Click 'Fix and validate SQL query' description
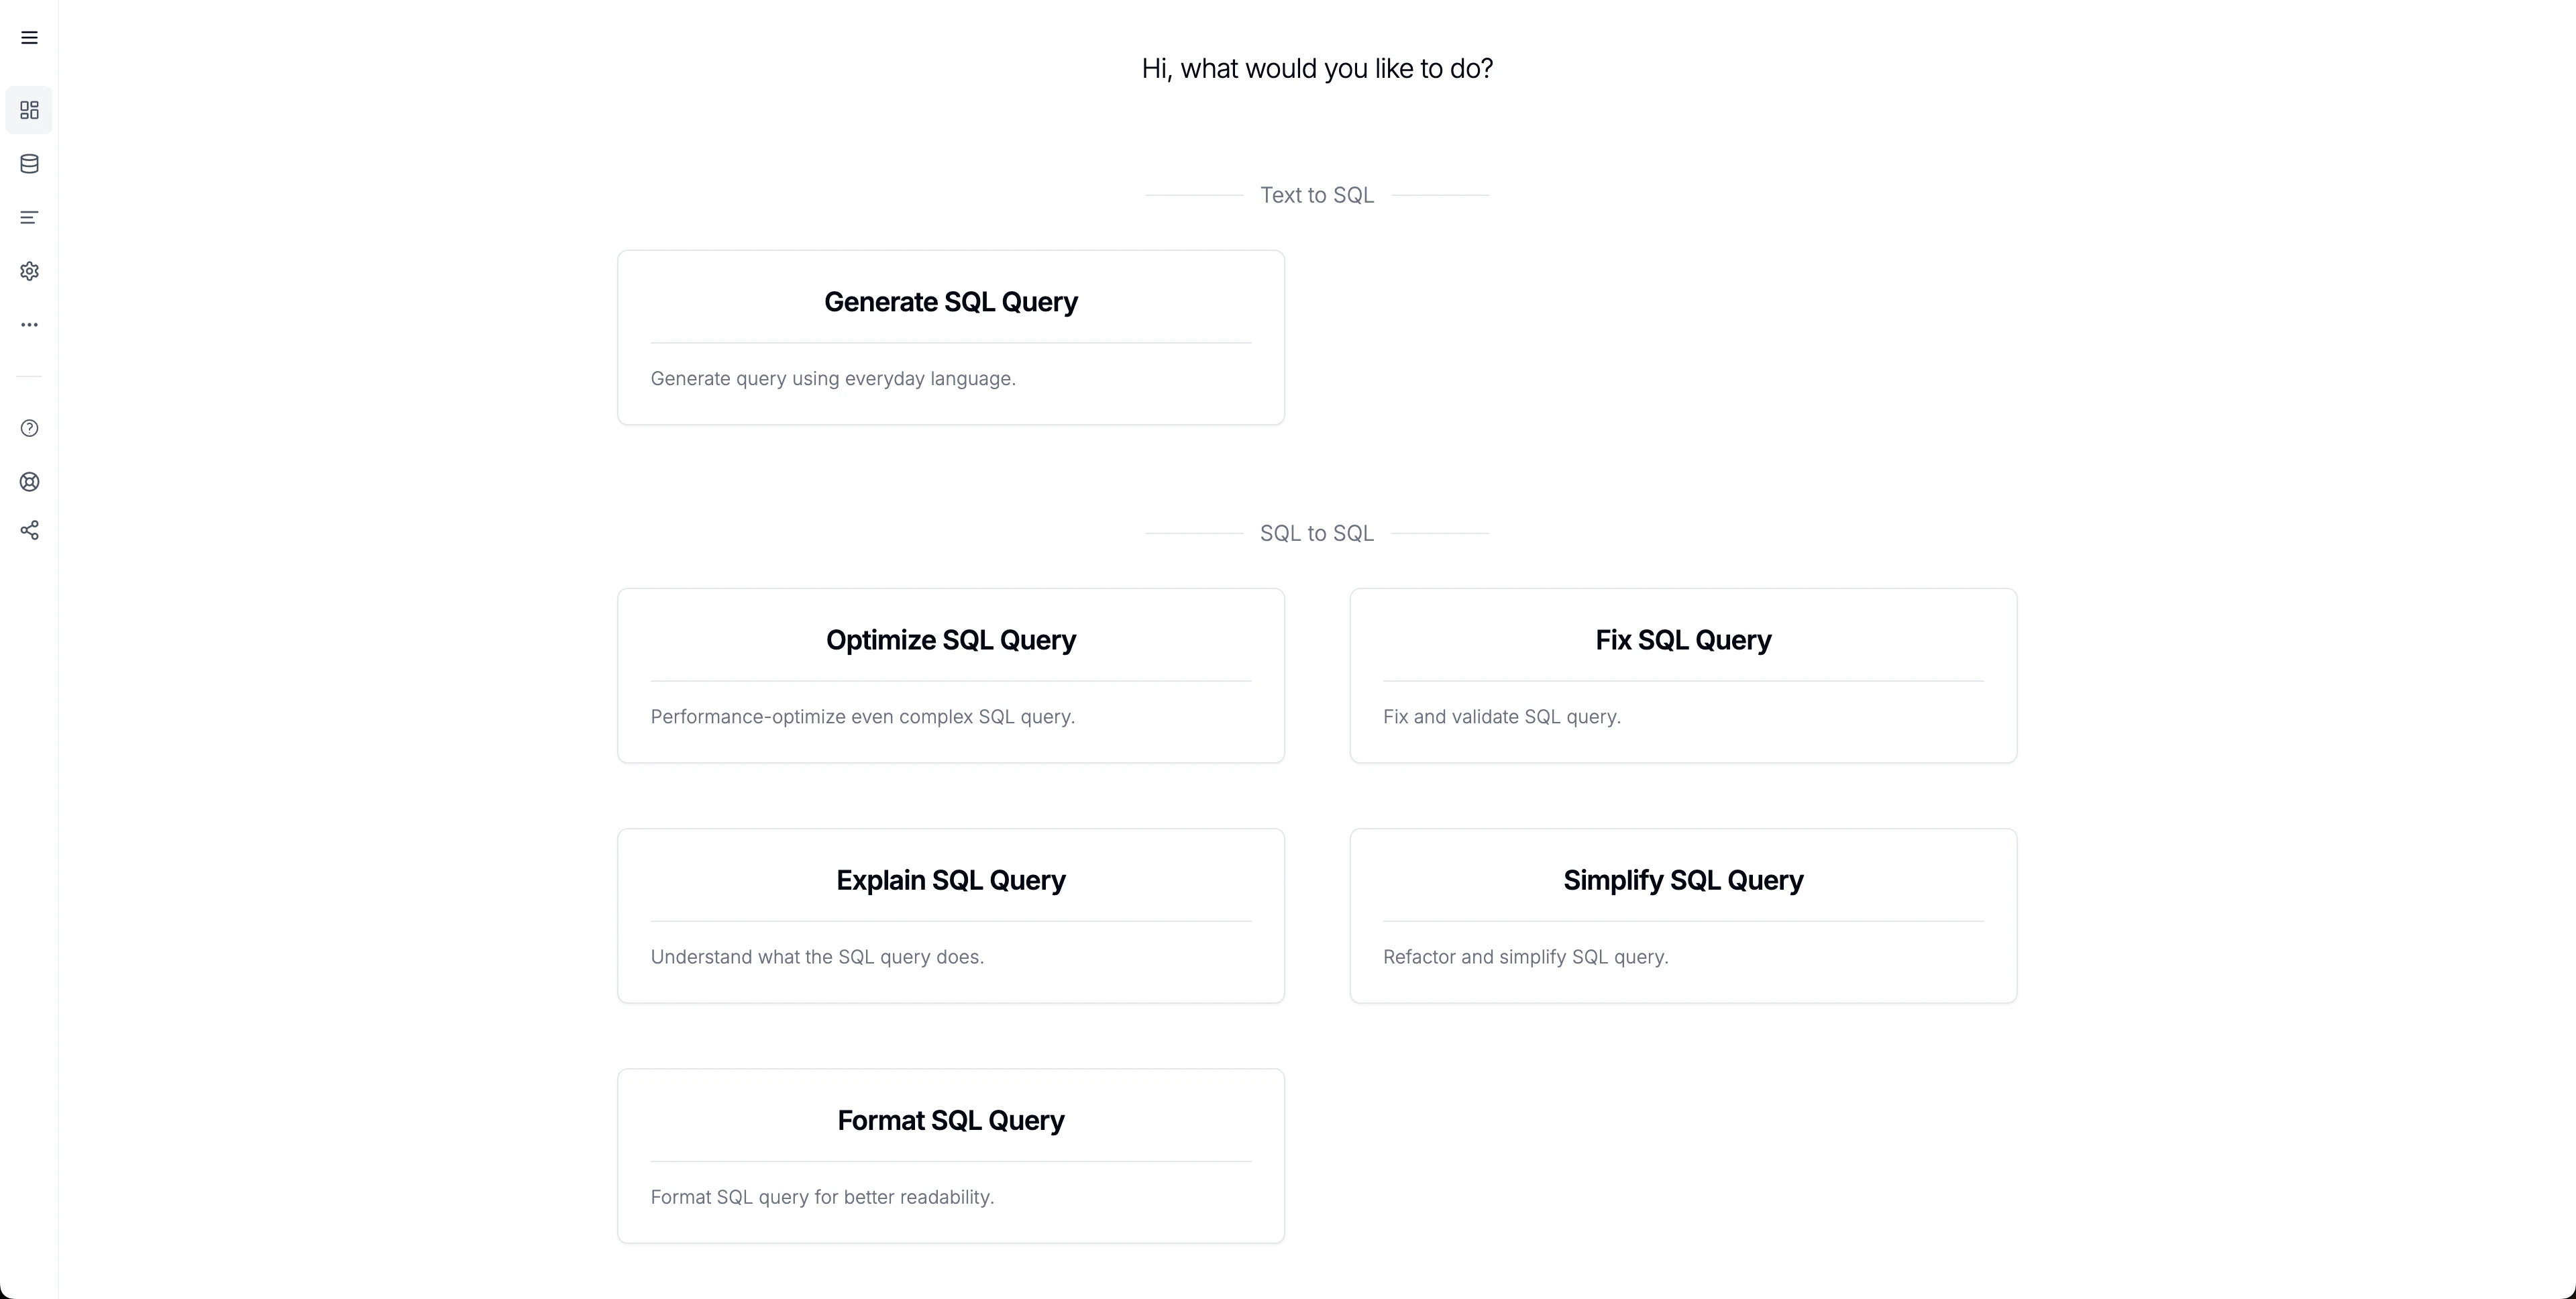The image size is (2576, 1299). click(x=1501, y=717)
